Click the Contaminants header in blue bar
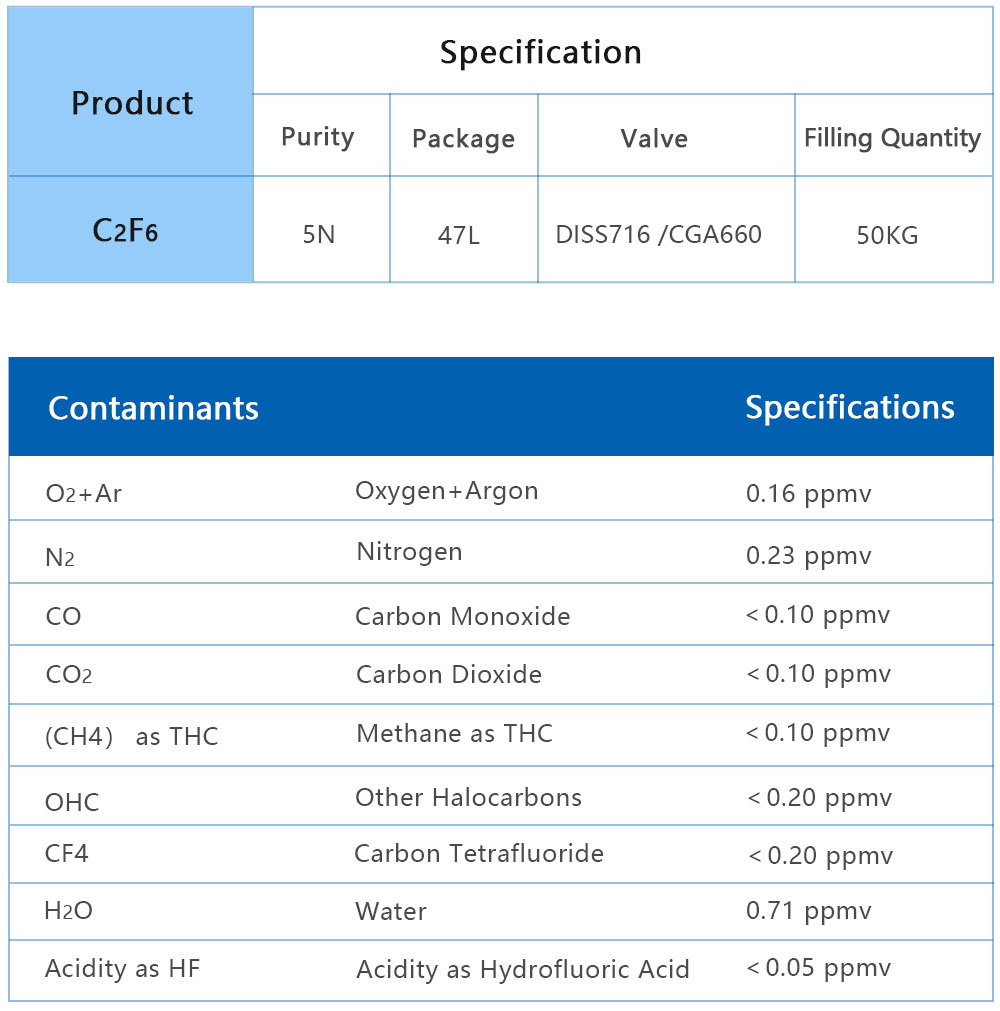1000x1011 pixels. click(153, 407)
